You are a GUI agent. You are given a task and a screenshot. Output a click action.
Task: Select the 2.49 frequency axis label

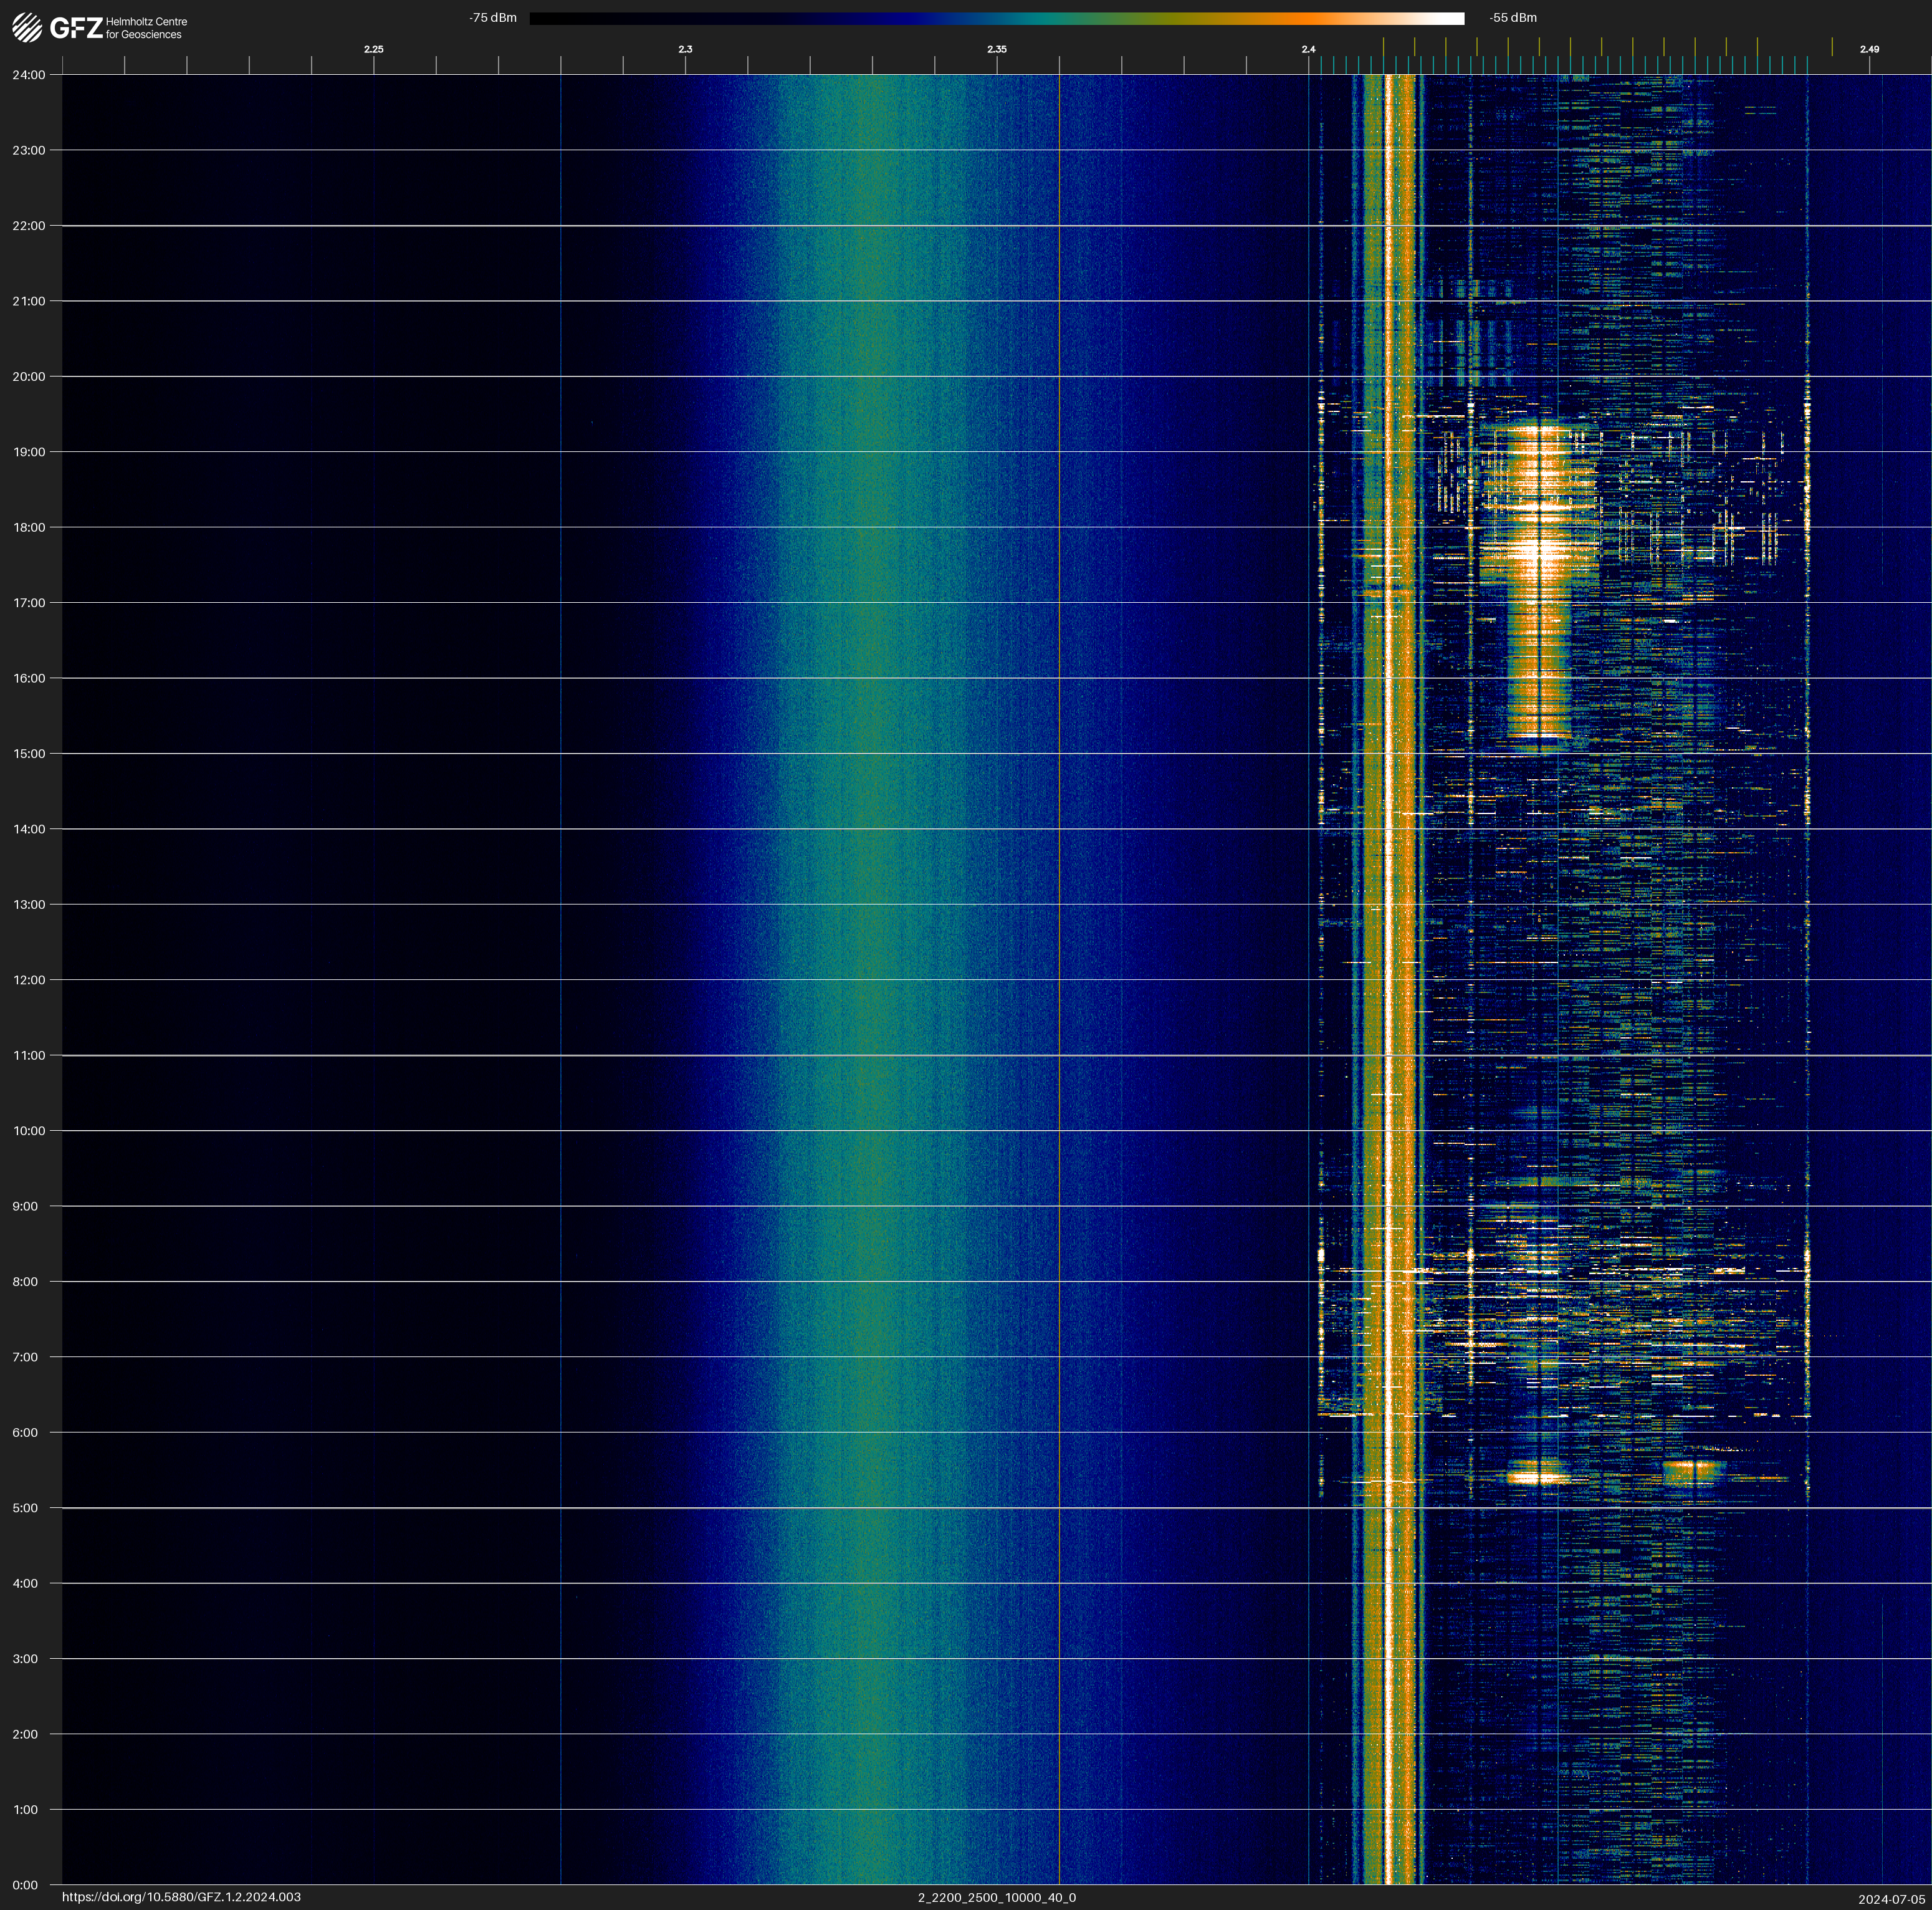click(x=1868, y=49)
